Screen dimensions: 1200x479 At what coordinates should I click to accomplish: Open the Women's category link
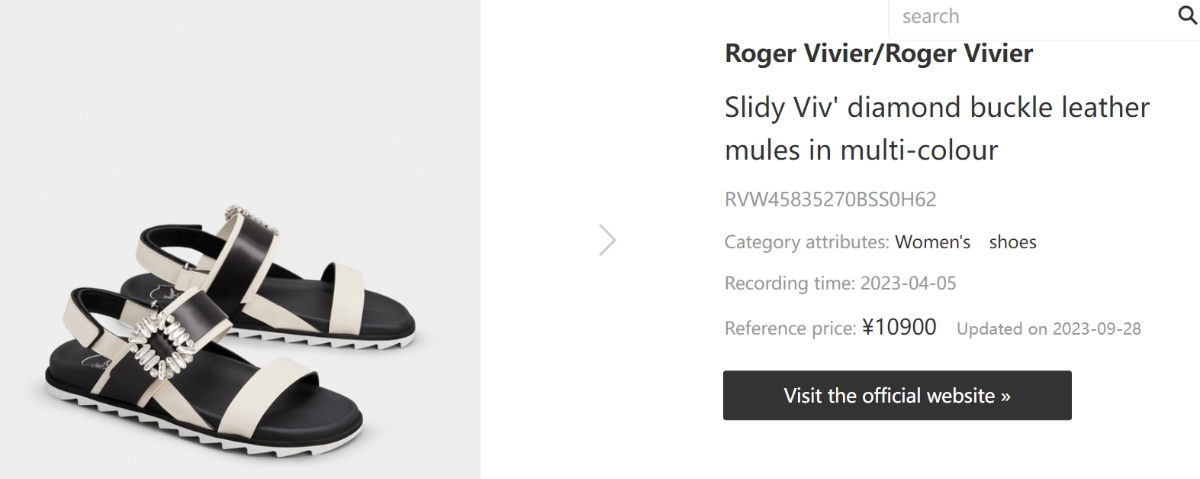tap(932, 242)
